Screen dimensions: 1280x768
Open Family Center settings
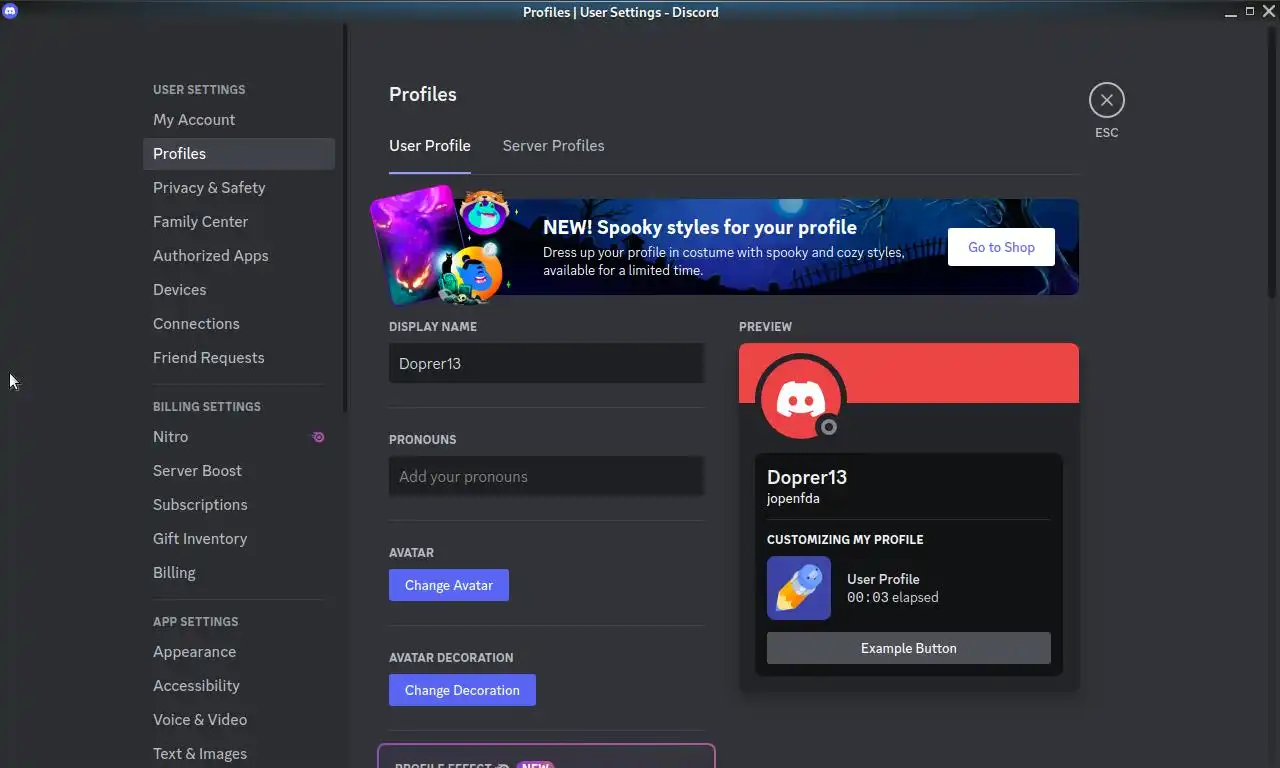pyautogui.click(x=238, y=222)
